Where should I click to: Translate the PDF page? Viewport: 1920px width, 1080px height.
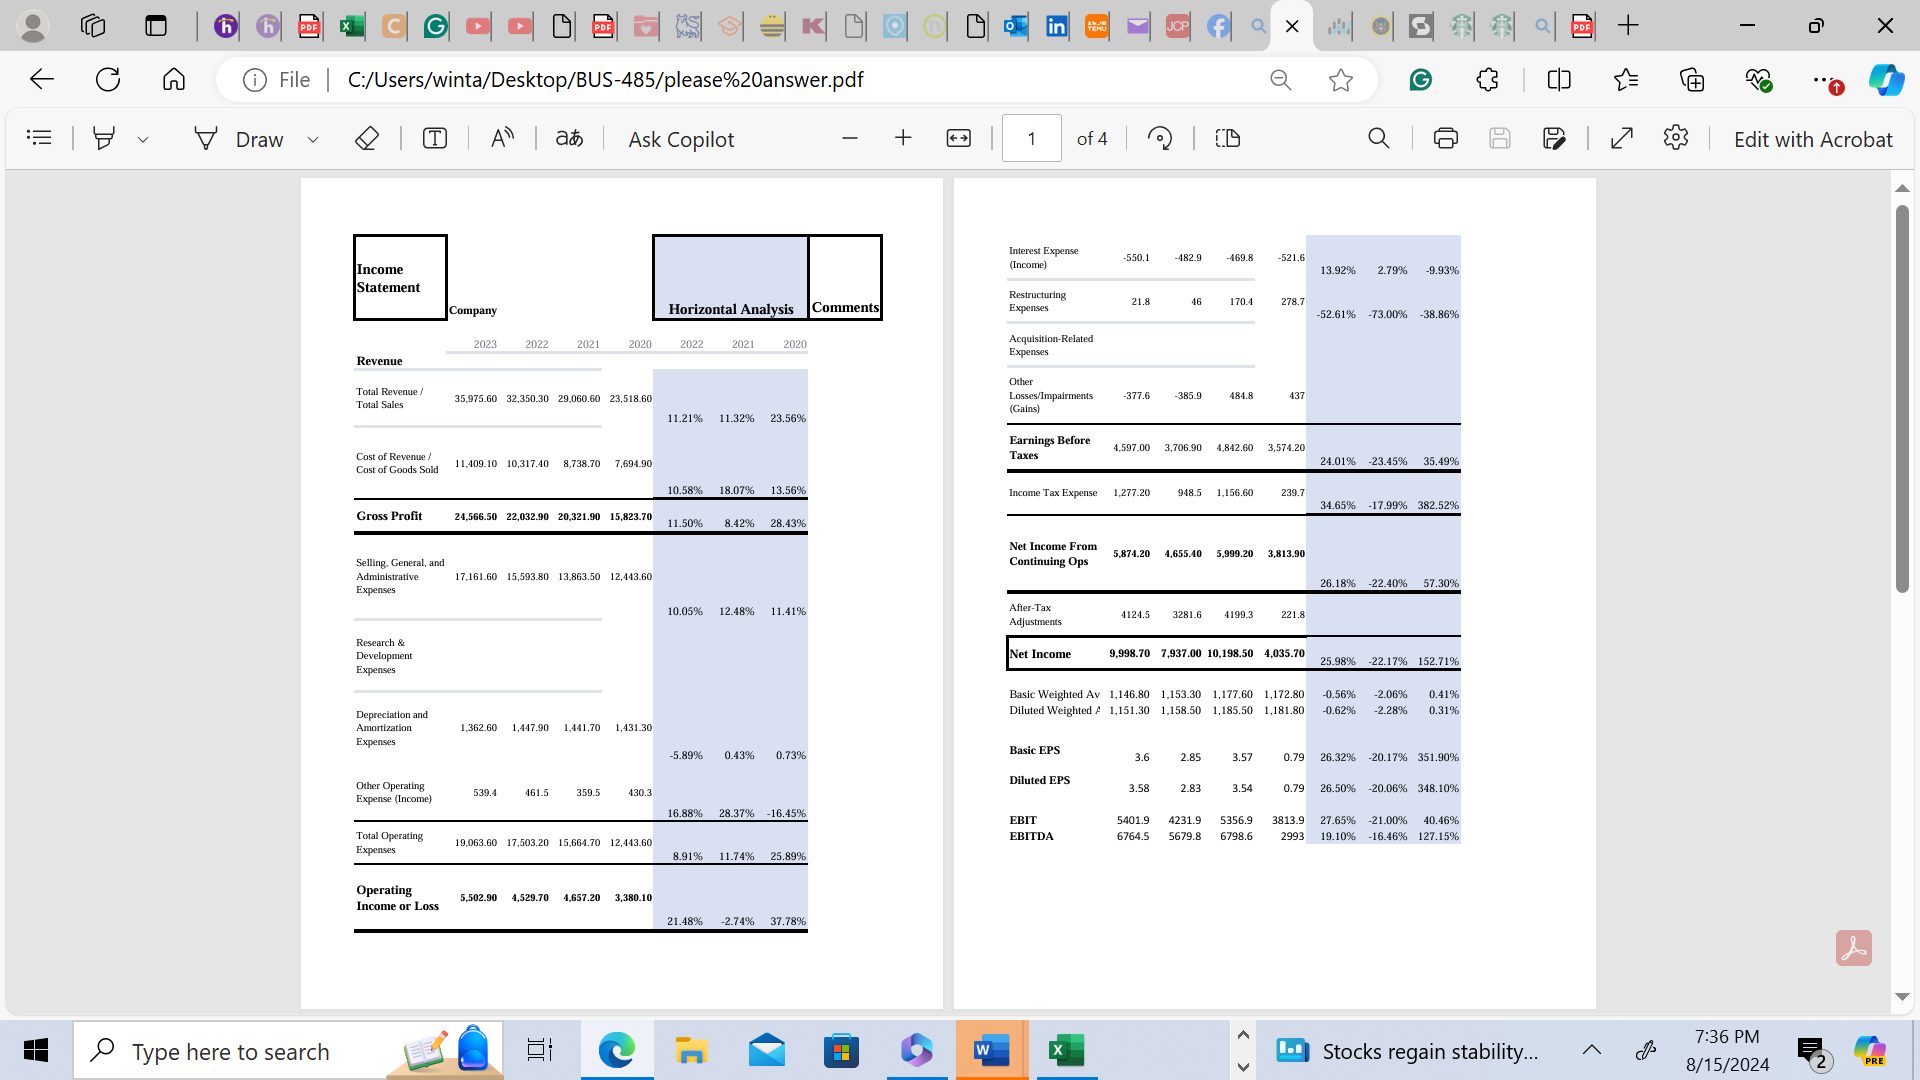(568, 139)
